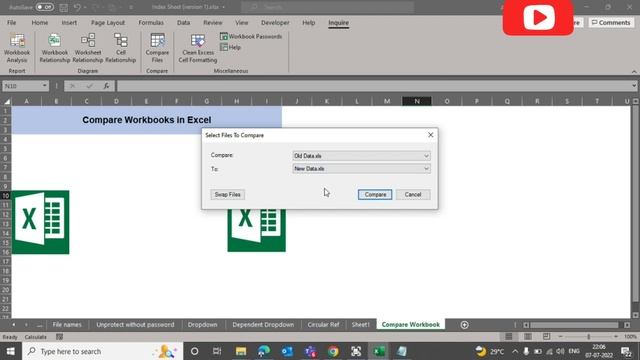Screen dimensions: 640x360
Task: Switch to Dependent Dropdown sheet tab
Action: [263, 325]
